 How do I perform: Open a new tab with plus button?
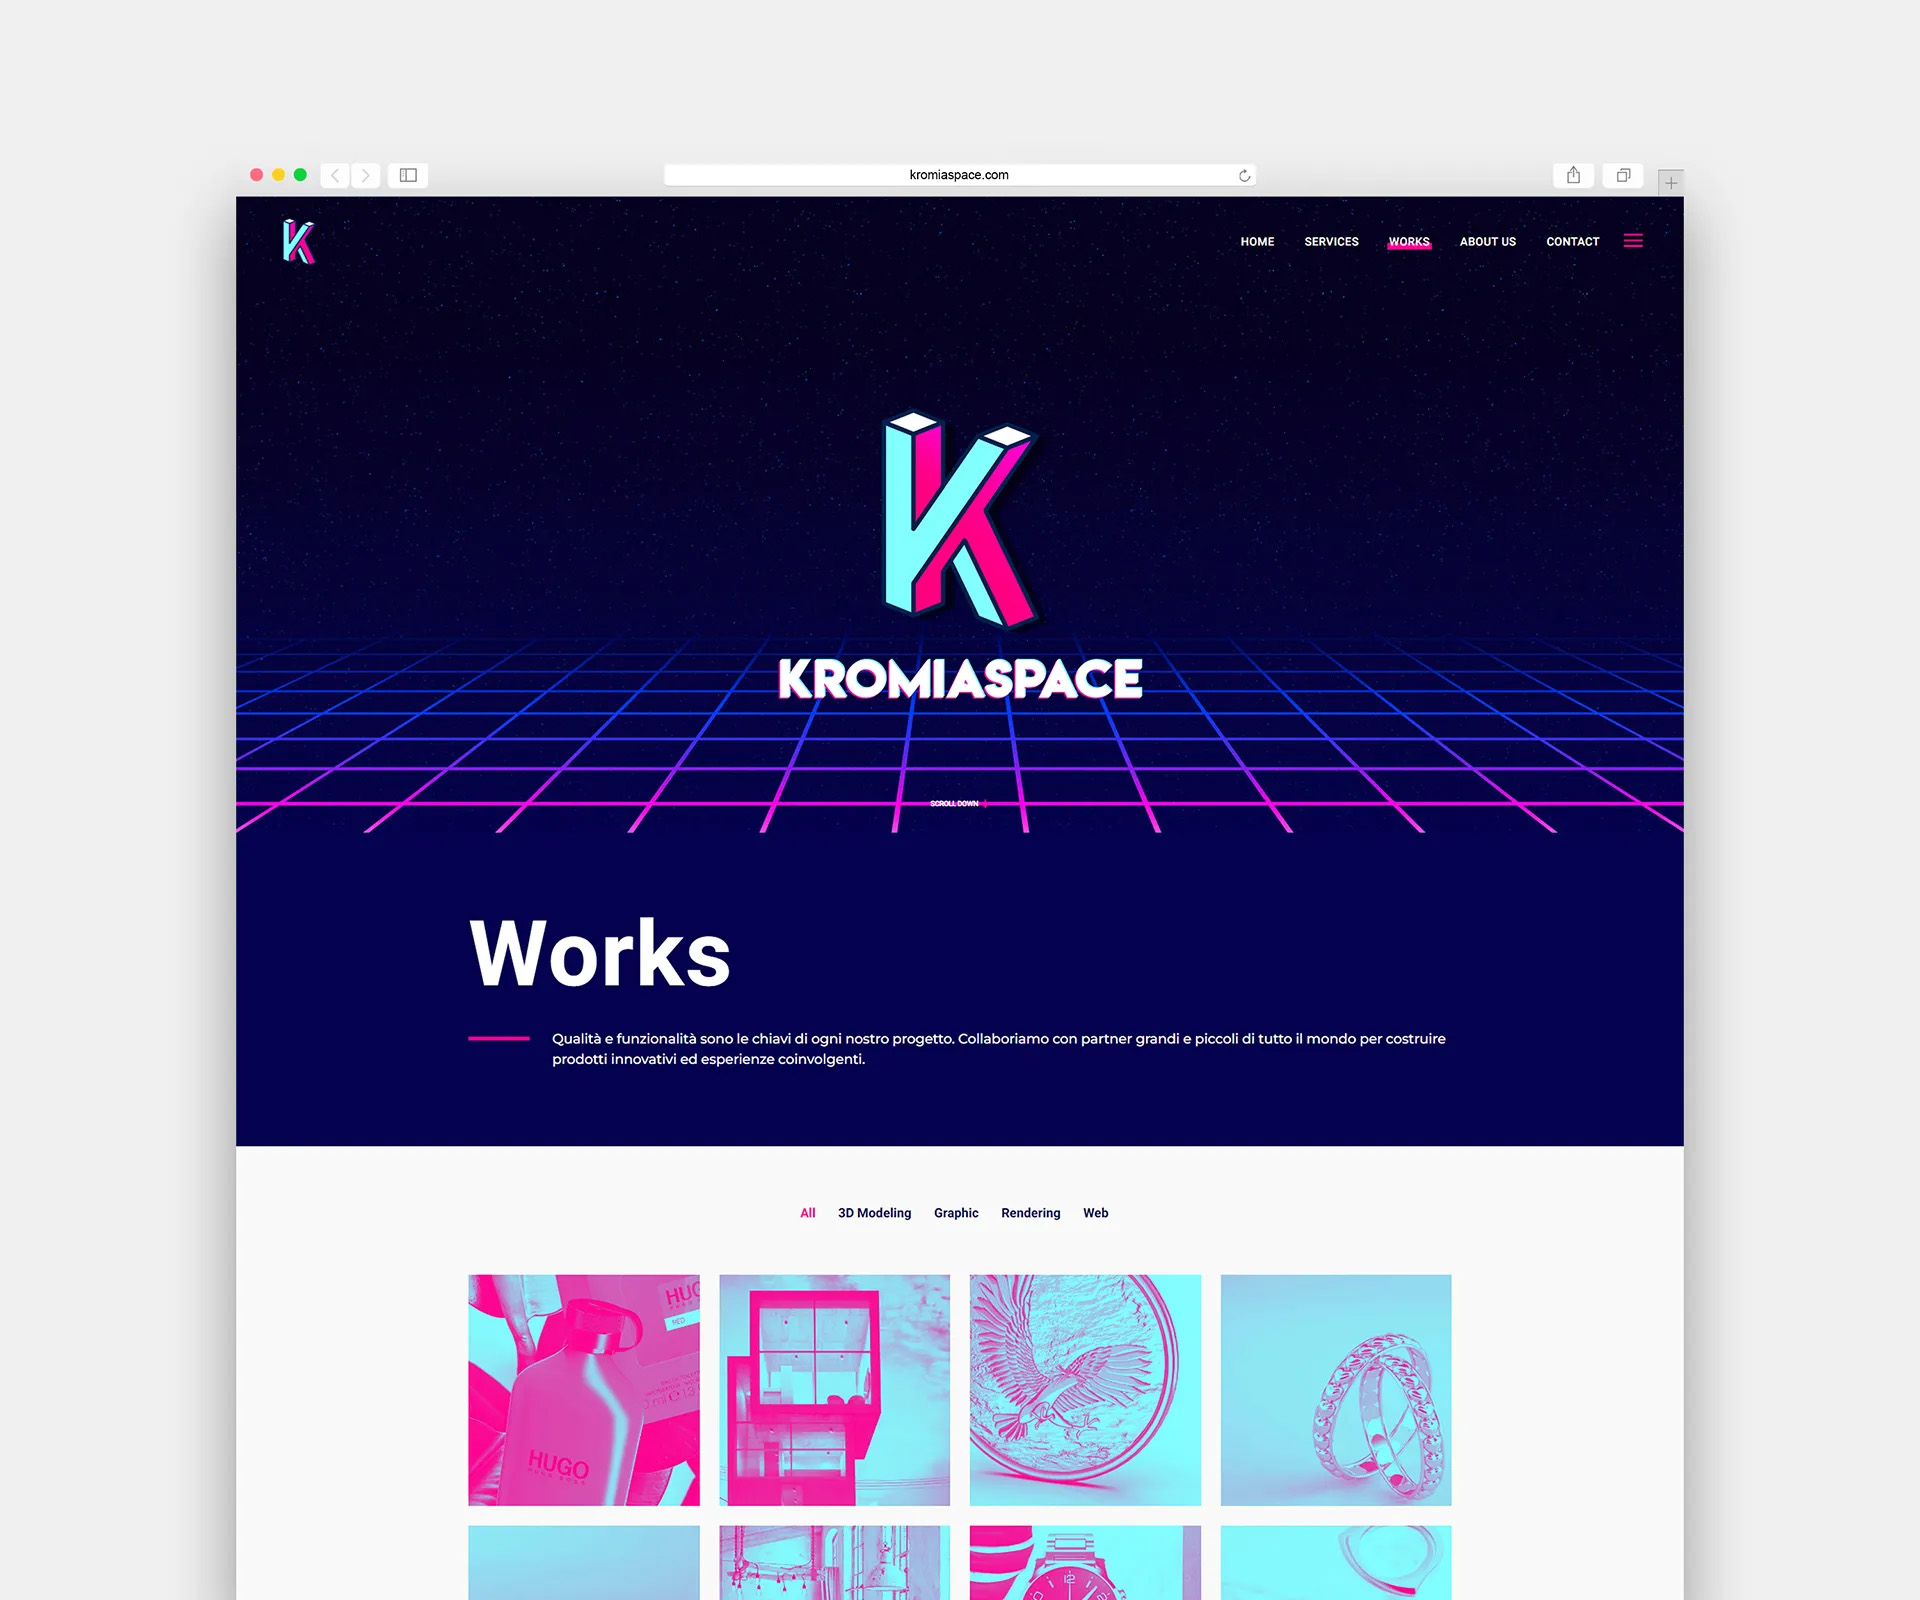click(1670, 183)
